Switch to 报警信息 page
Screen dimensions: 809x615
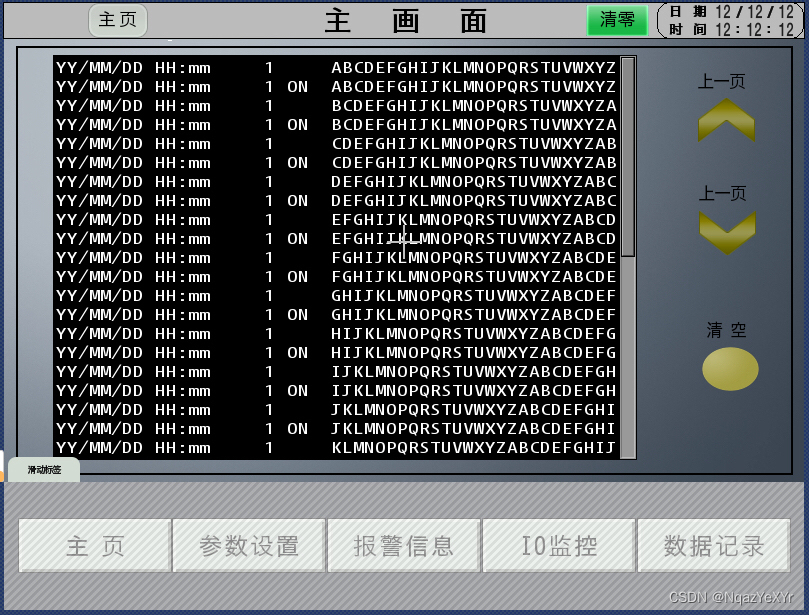pos(403,545)
